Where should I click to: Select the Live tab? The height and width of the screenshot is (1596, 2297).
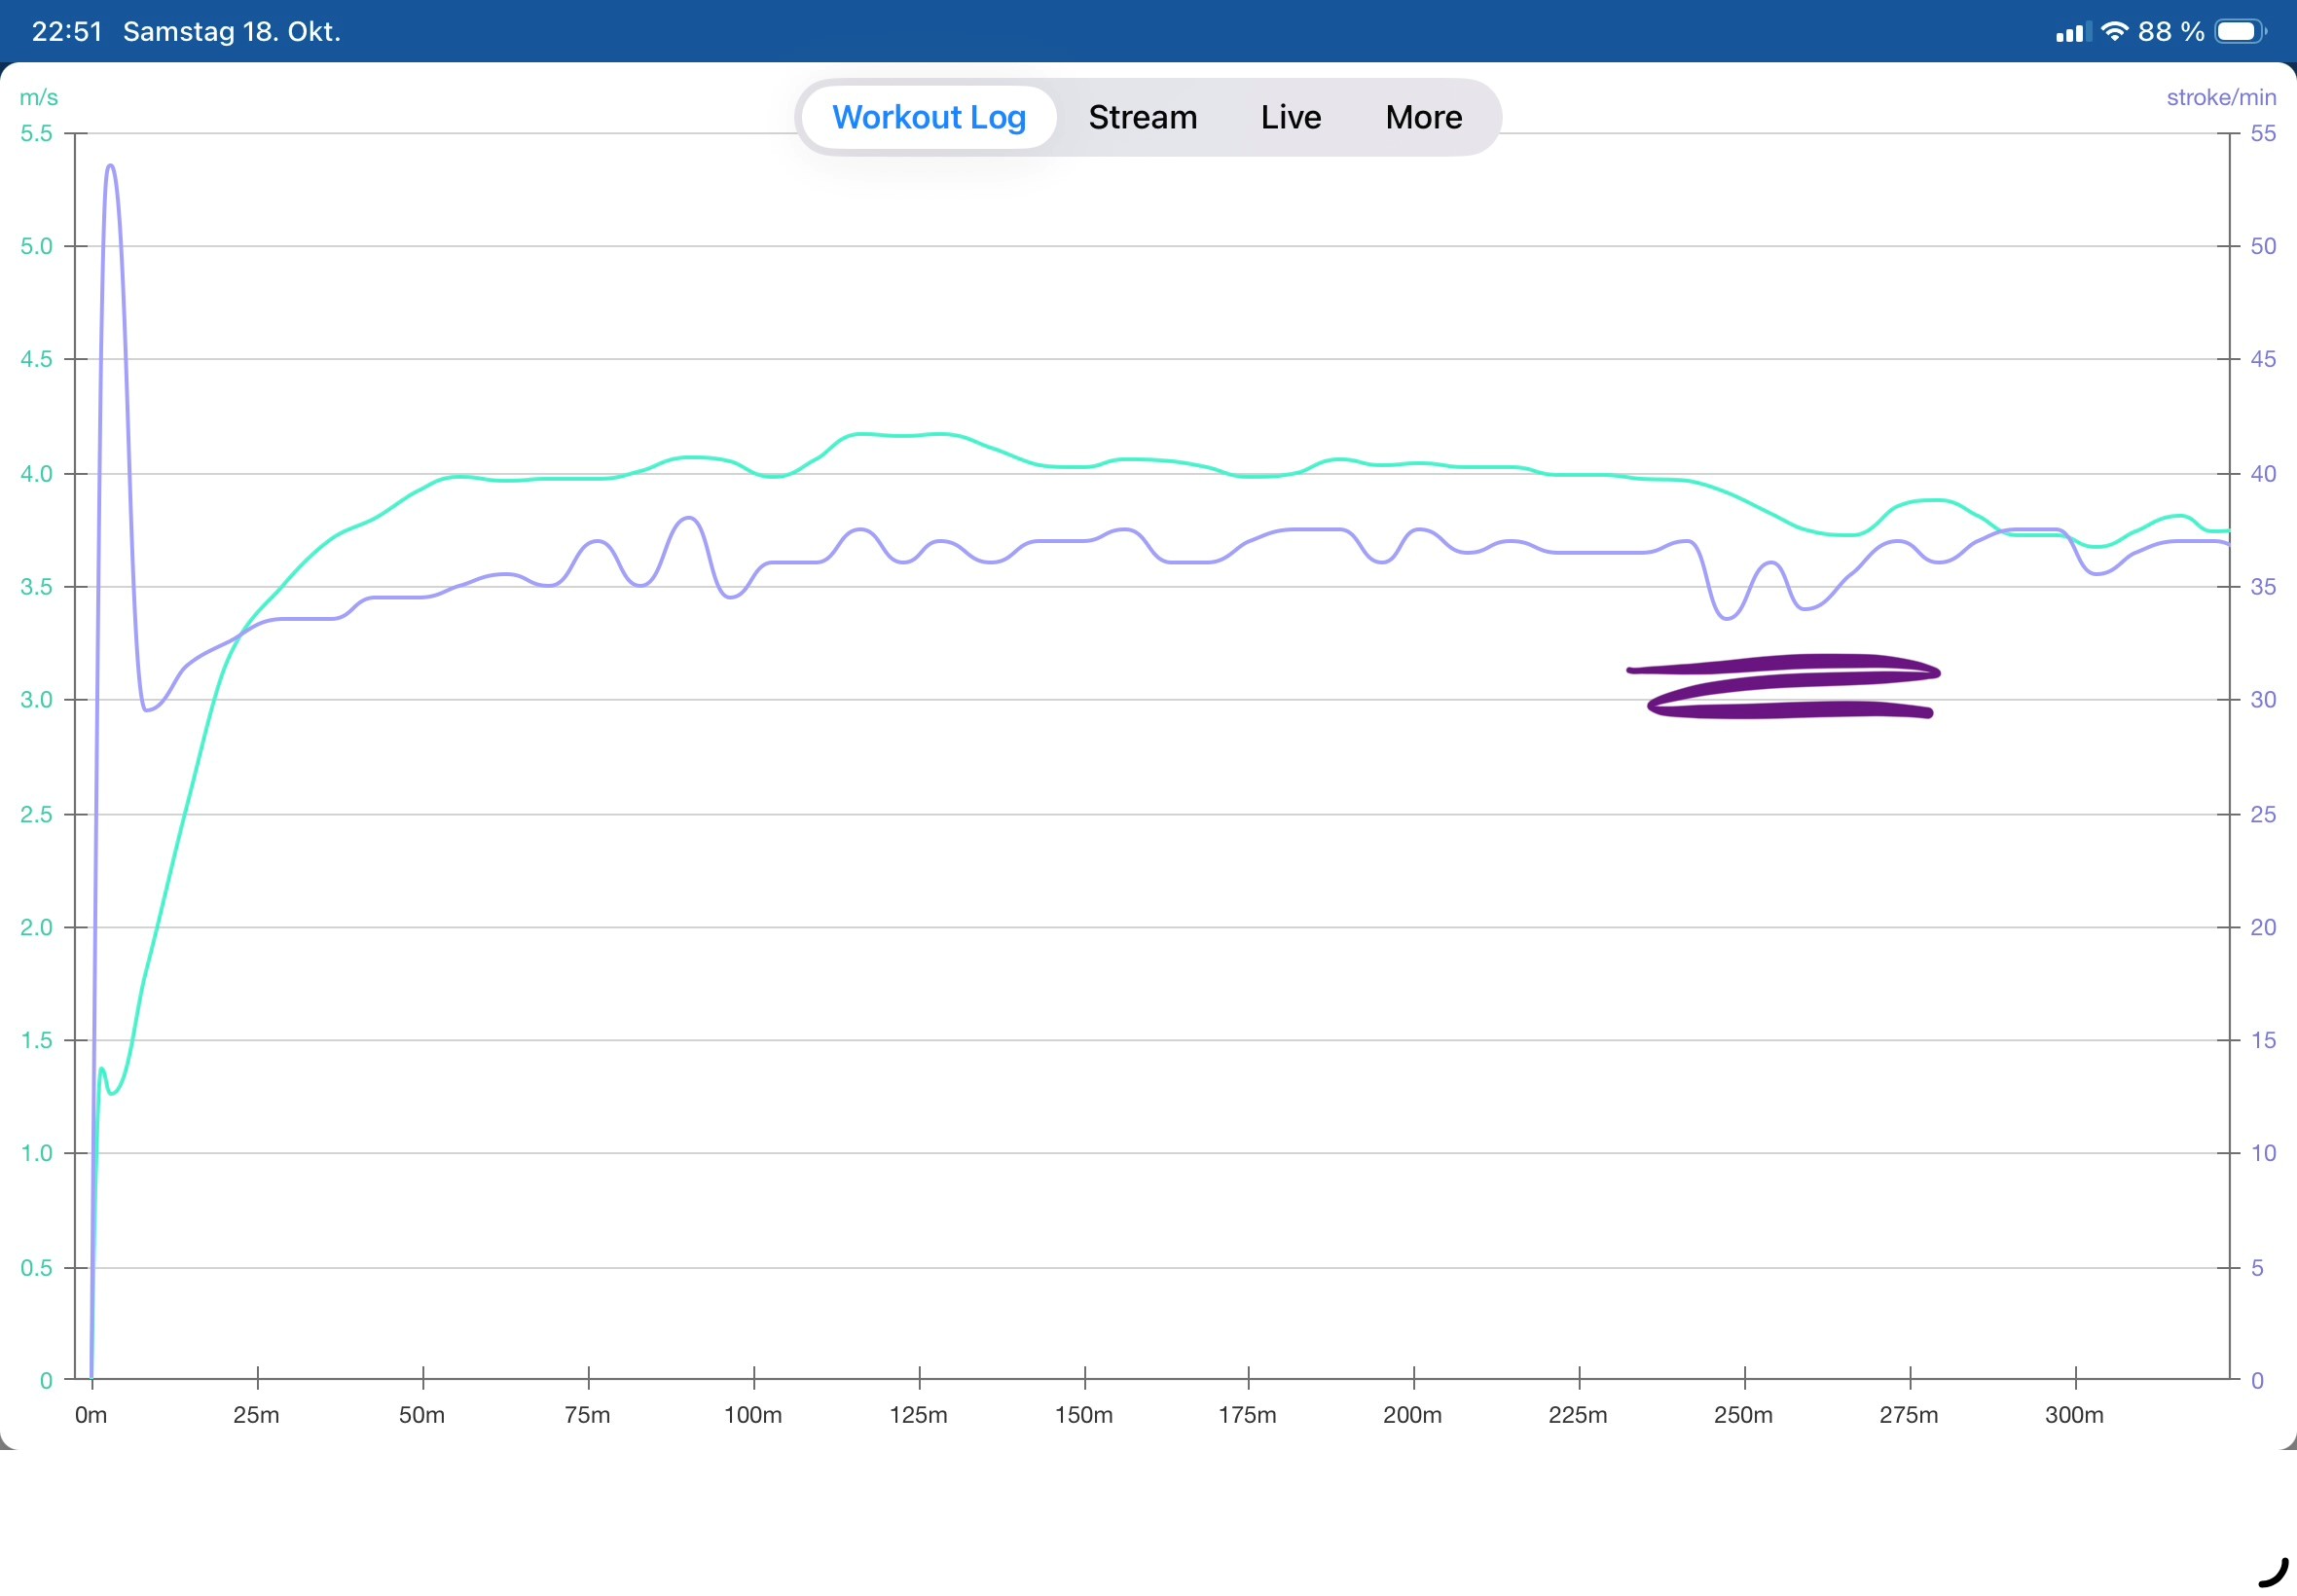(x=1290, y=117)
